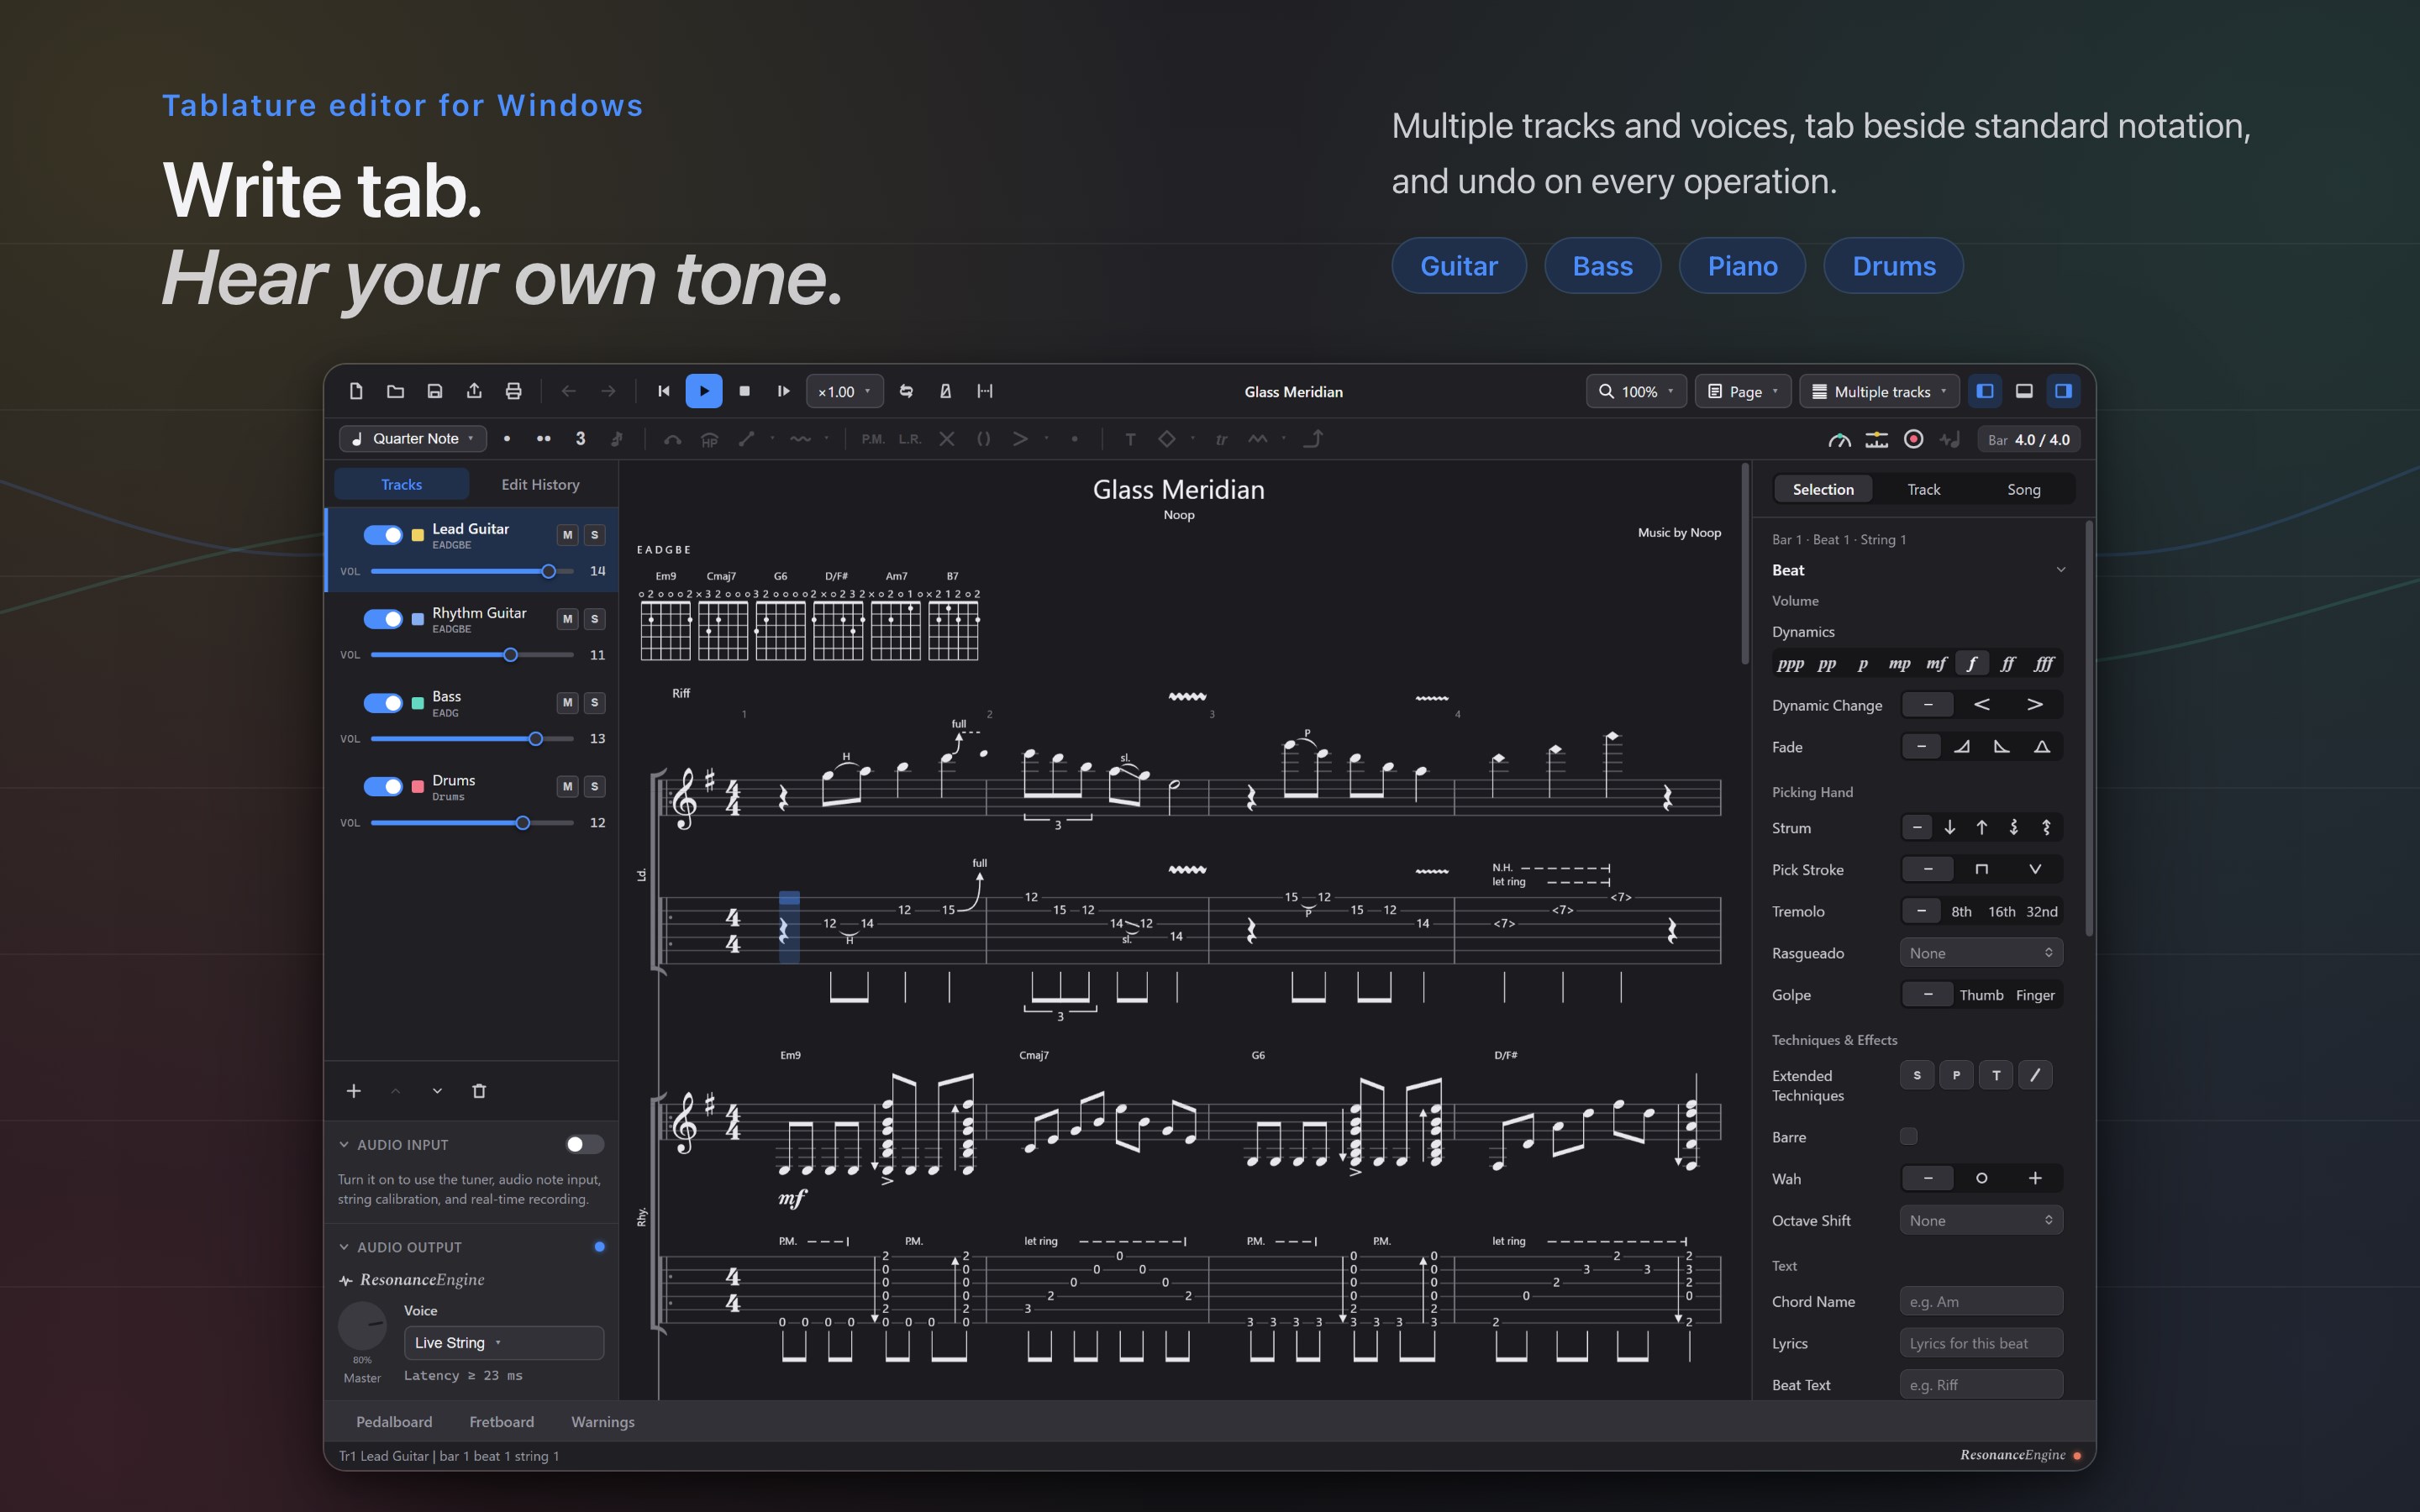Solo the Drums track with its S button
The image size is (2420, 1512).
click(595, 787)
